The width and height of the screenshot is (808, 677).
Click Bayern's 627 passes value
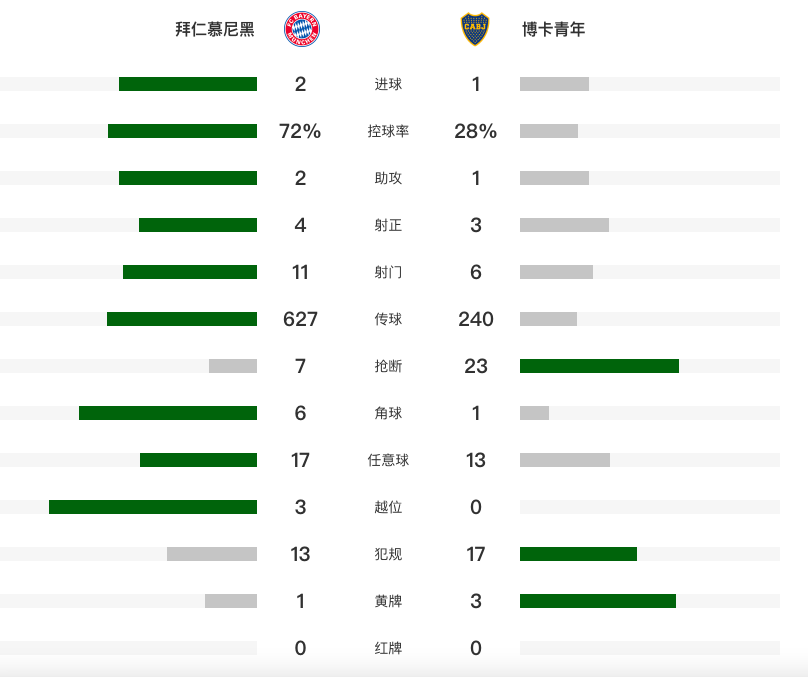pos(300,319)
